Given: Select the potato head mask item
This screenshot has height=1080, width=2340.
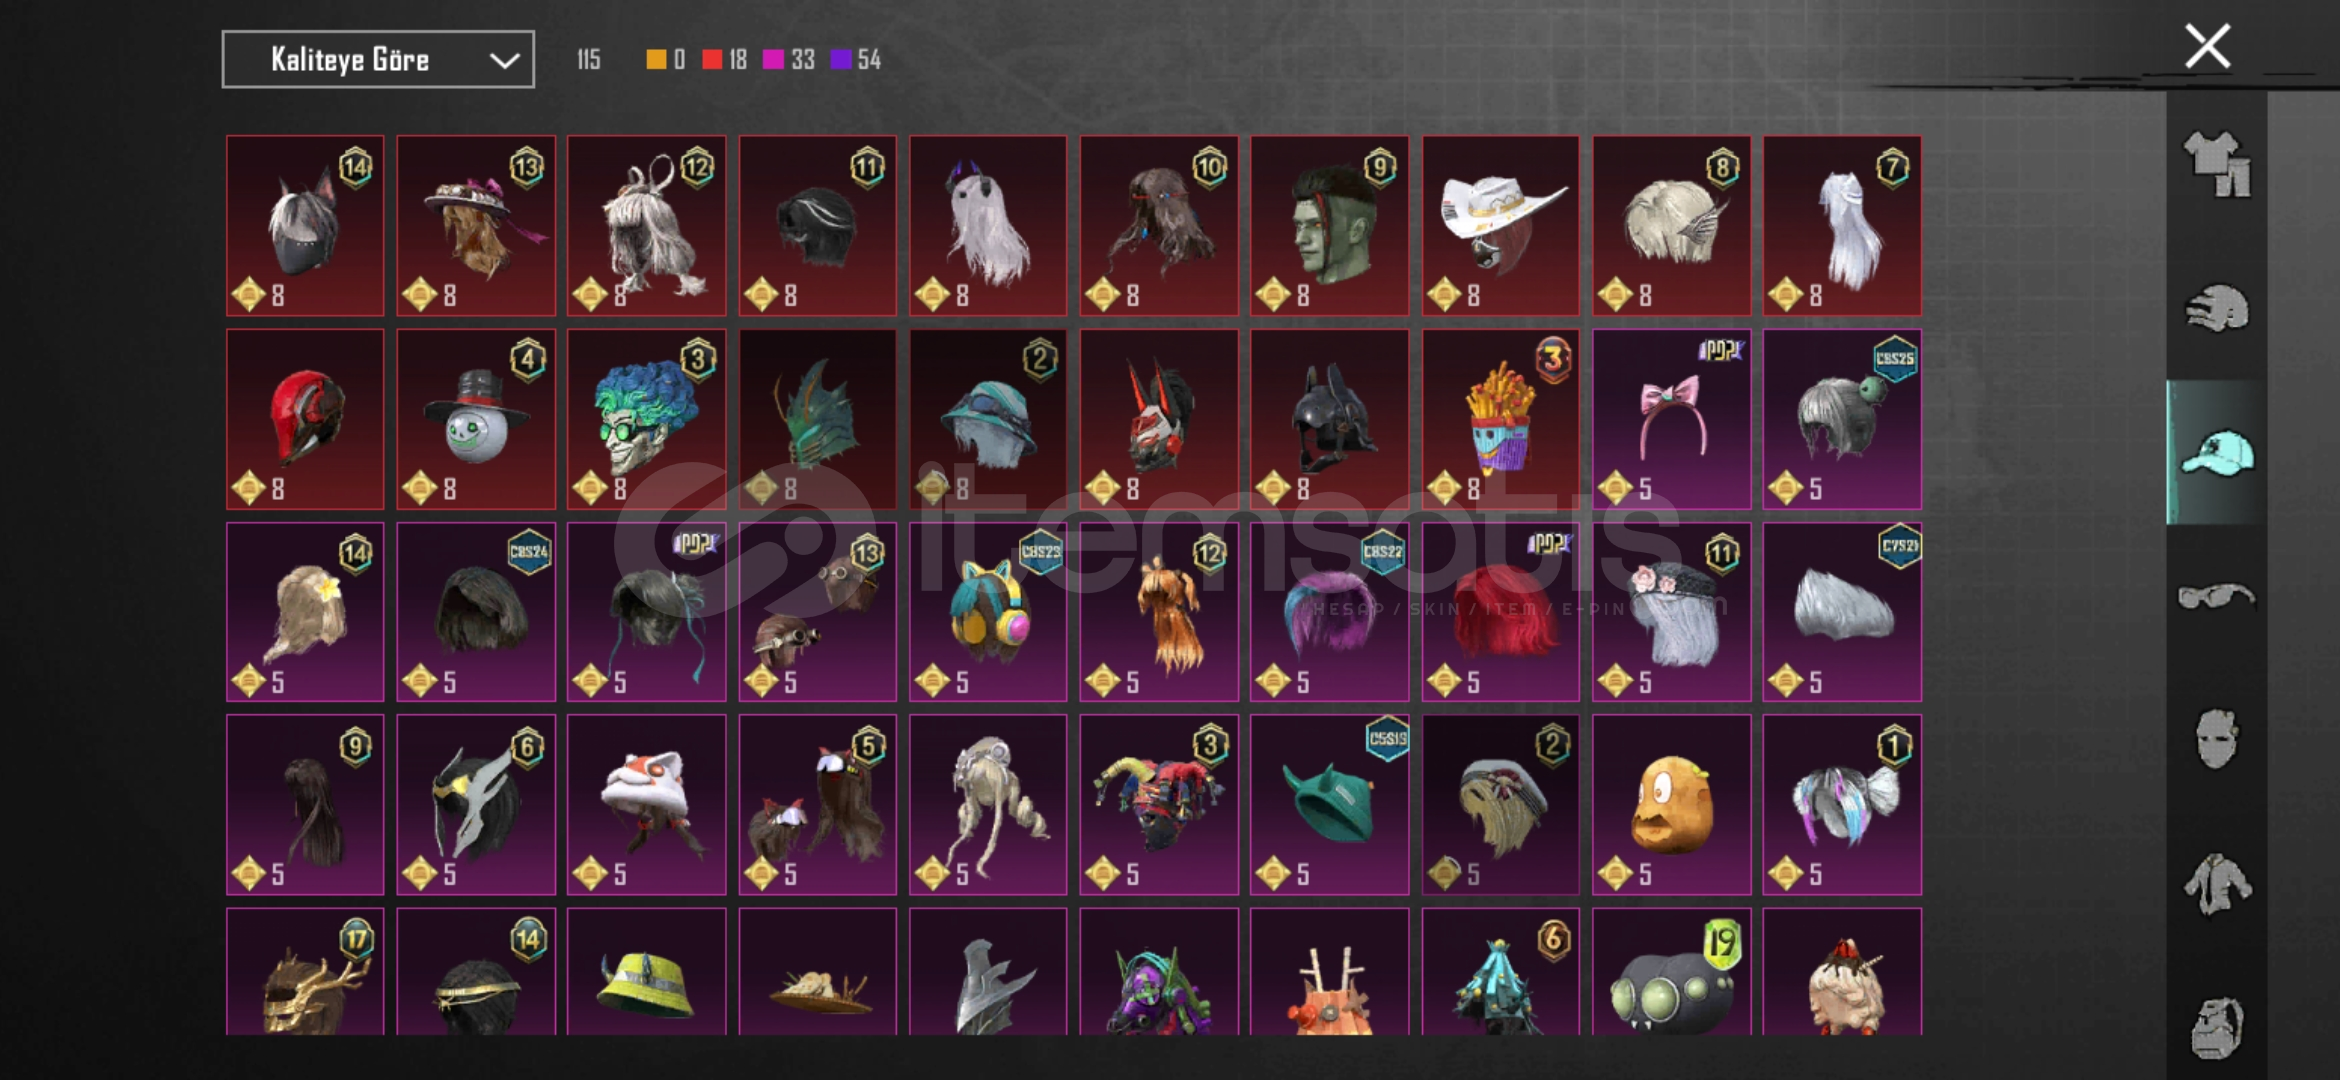Looking at the screenshot, I should point(1671,805).
